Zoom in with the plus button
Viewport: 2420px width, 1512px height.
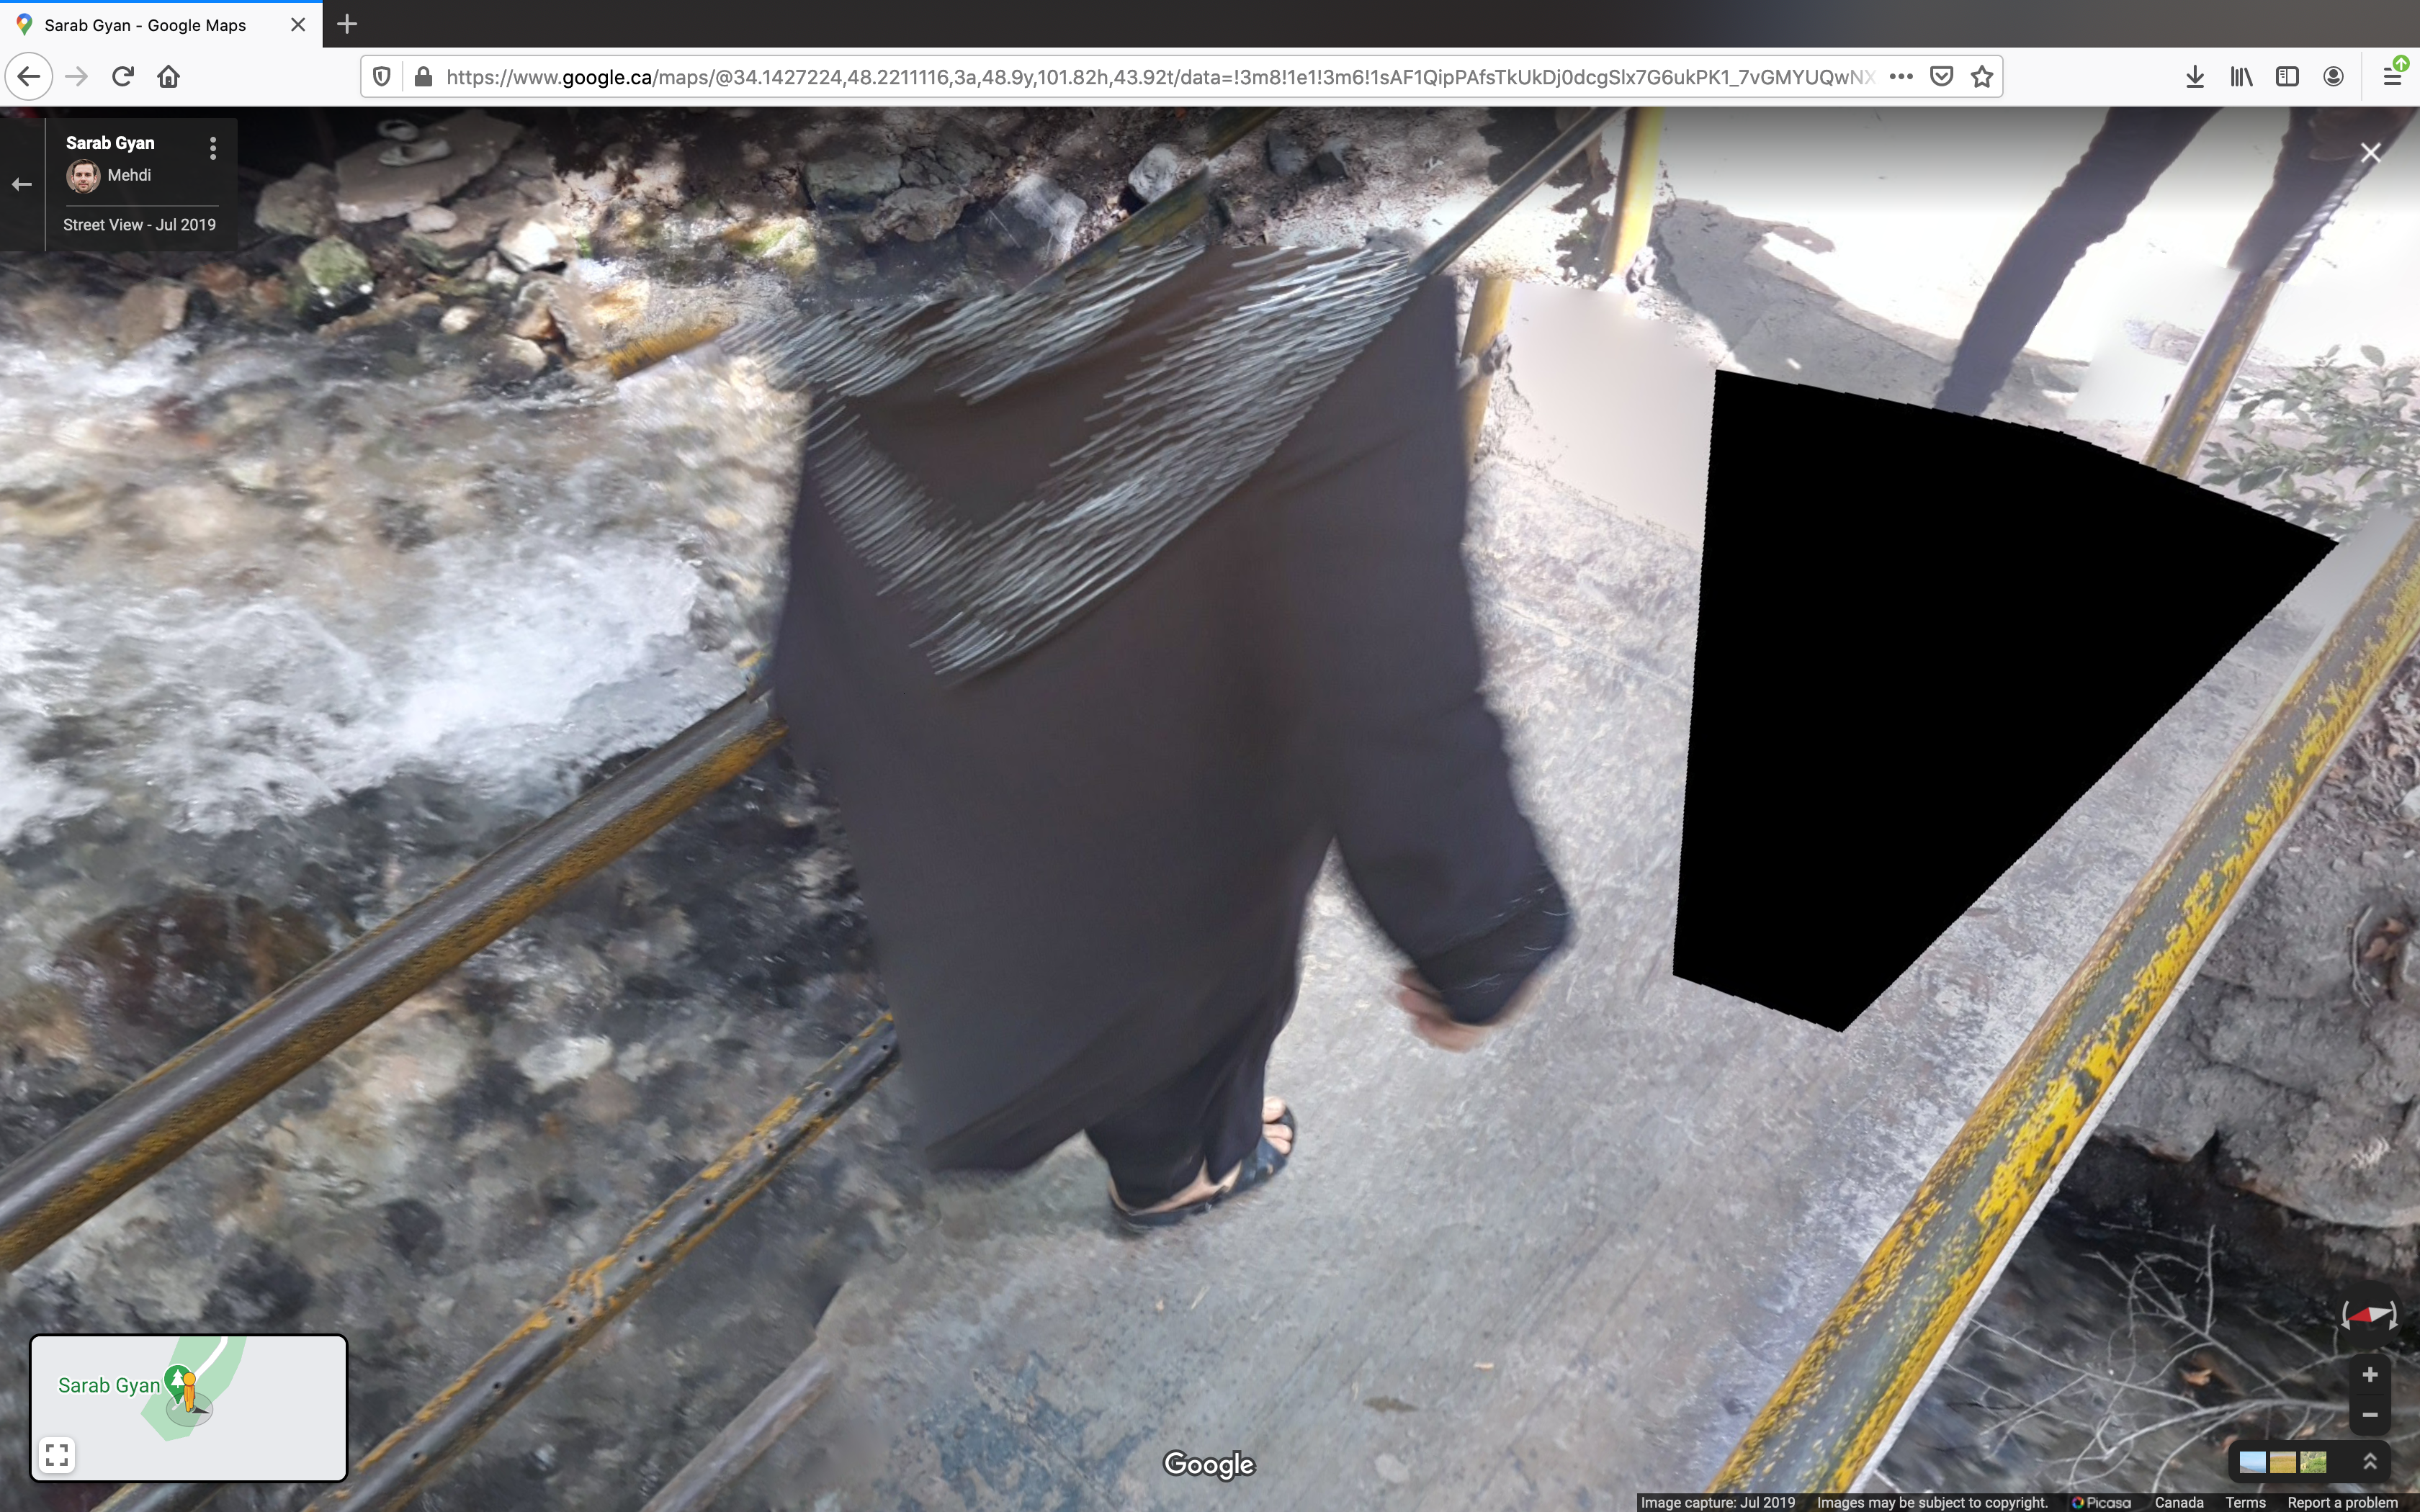click(x=2369, y=1375)
